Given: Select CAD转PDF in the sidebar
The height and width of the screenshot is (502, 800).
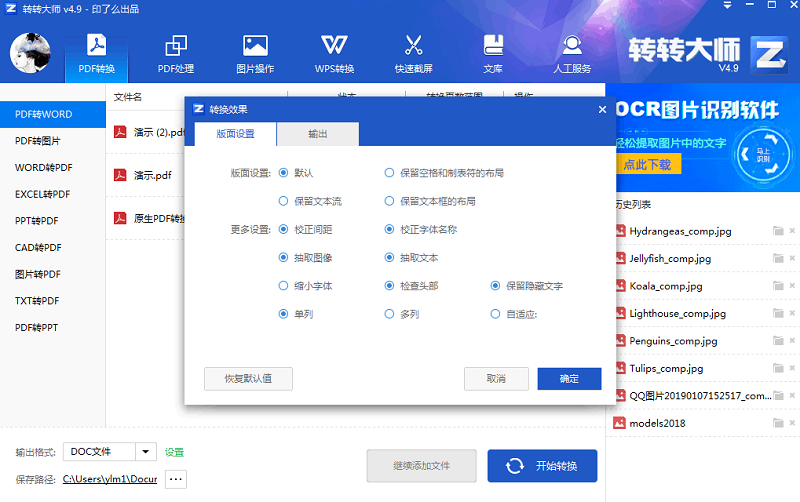Looking at the screenshot, I should click(x=53, y=247).
